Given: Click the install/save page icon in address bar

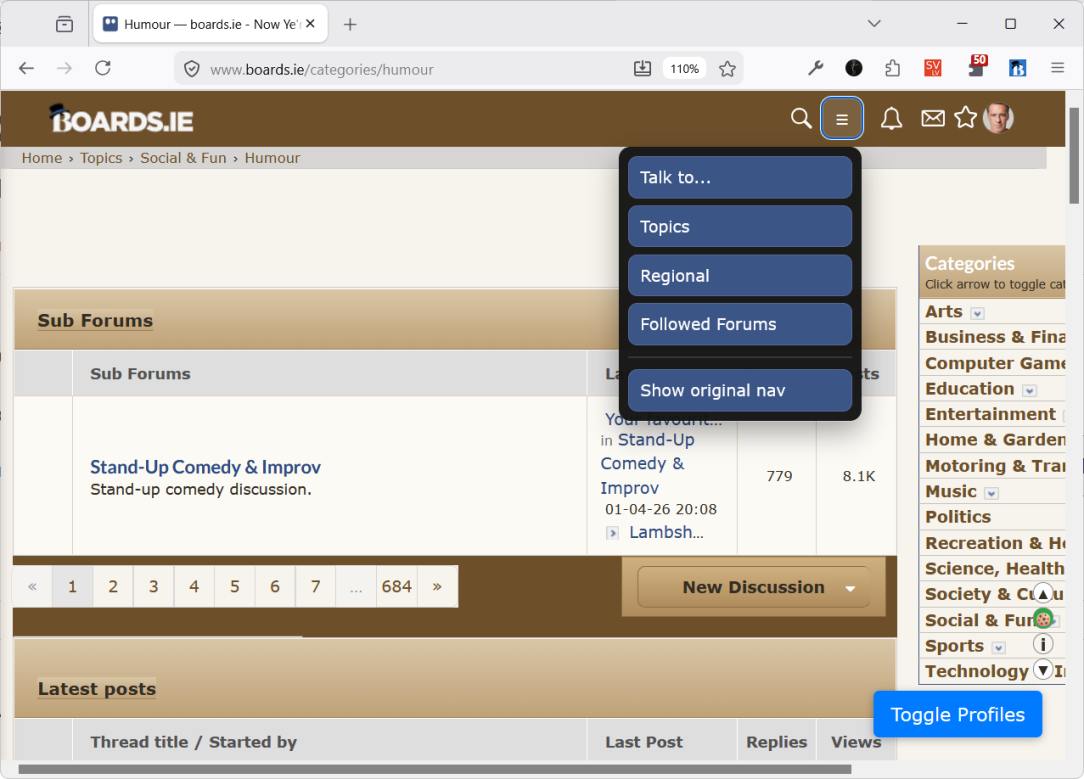Looking at the screenshot, I should coord(642,68).
